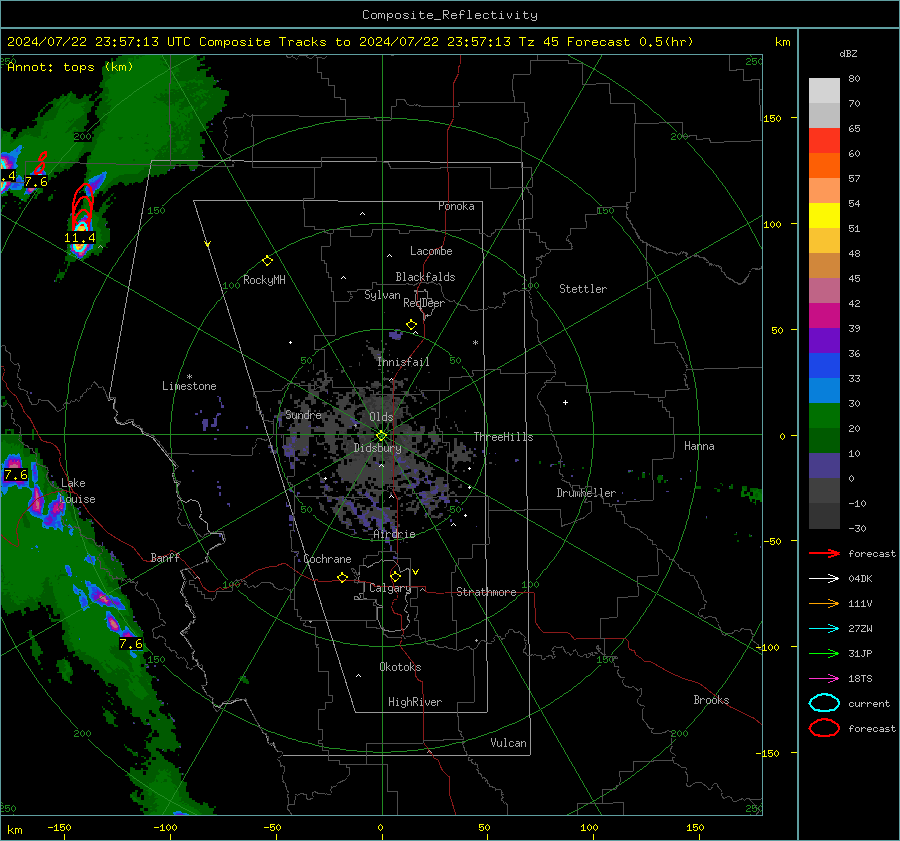Click the Brooks city label

pyautogui.click(x=711, y=700)
